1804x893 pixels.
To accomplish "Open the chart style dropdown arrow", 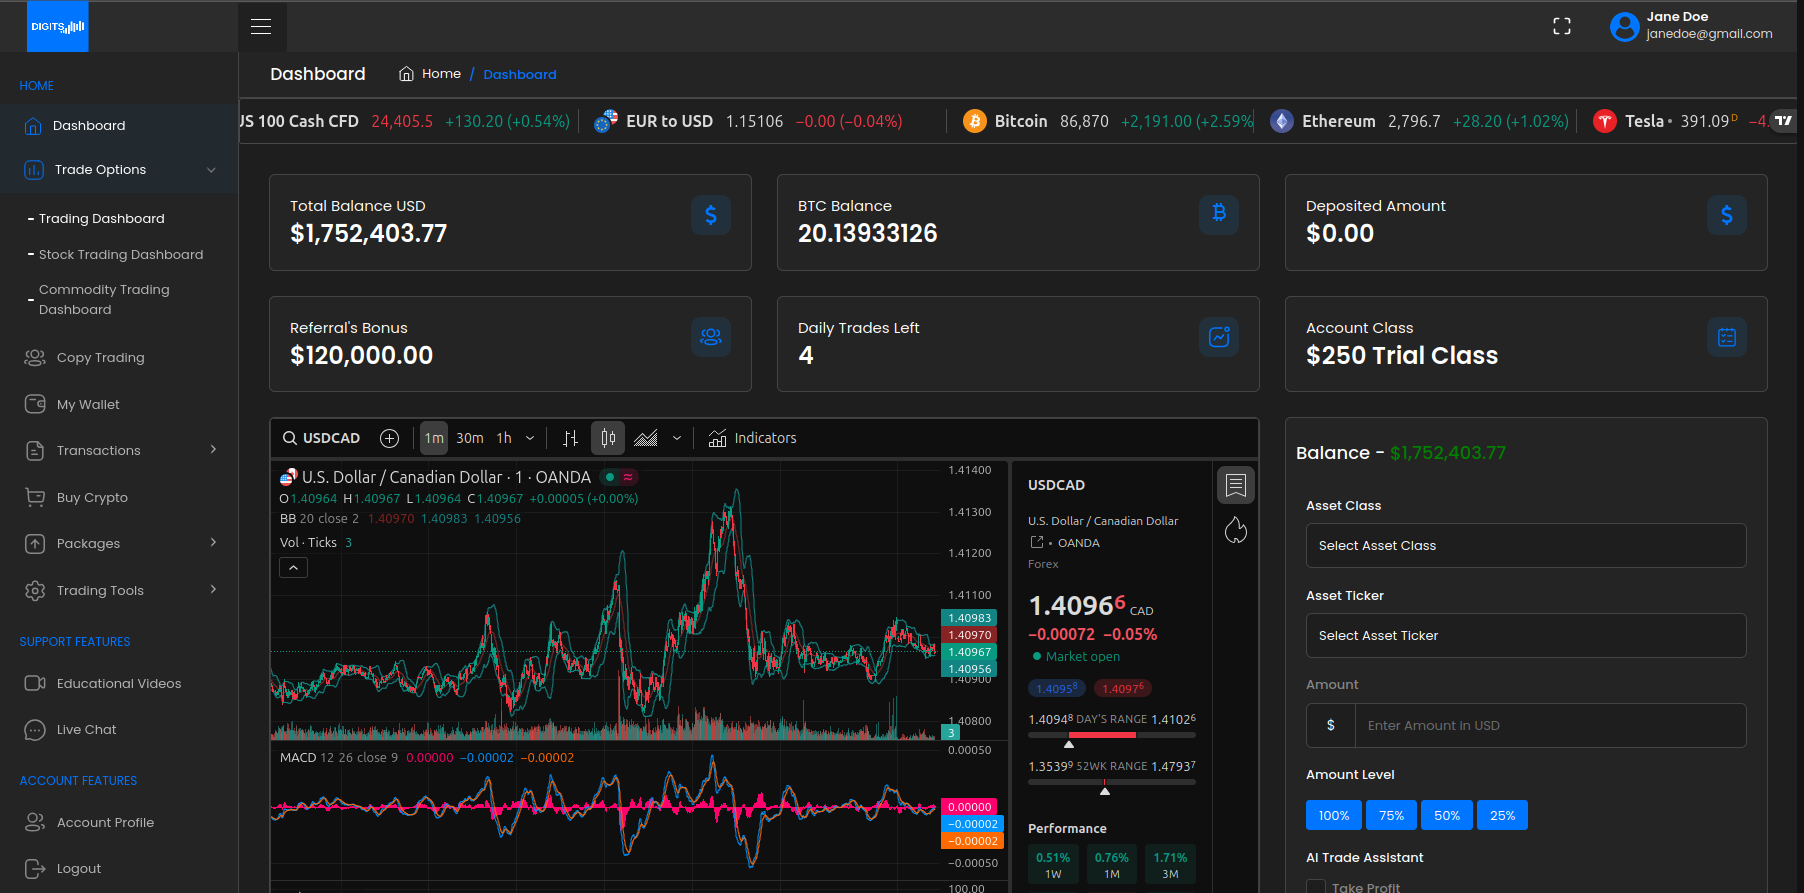I will [677, 438].
